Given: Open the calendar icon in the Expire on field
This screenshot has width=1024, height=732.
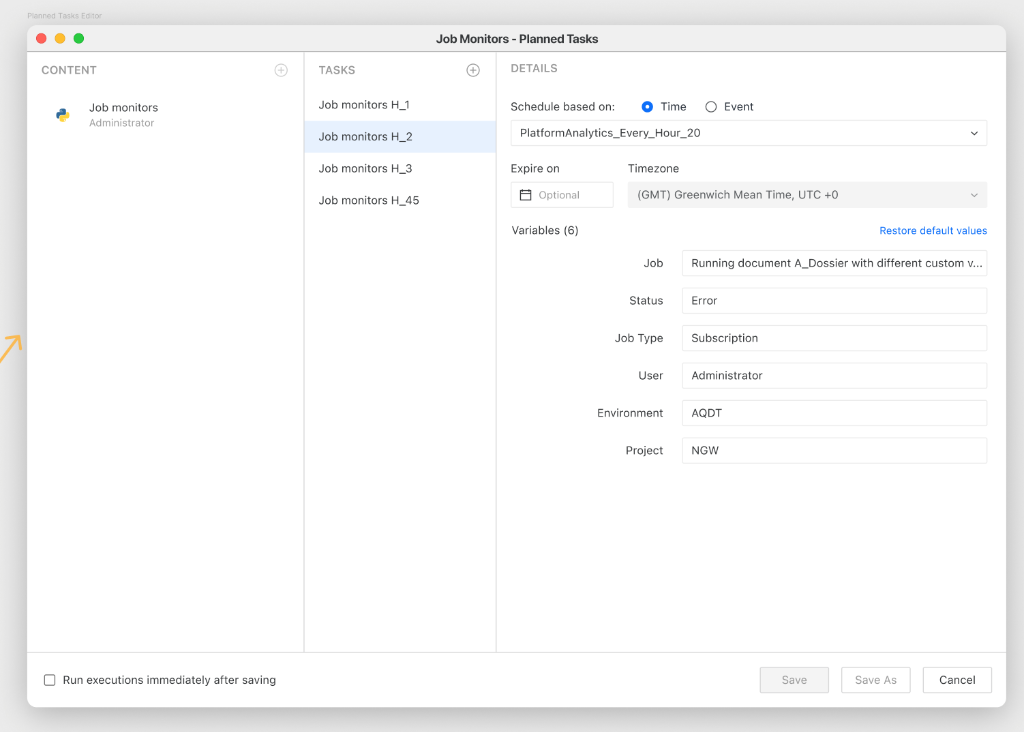Looking at the screenshot, I should [527, 194].
